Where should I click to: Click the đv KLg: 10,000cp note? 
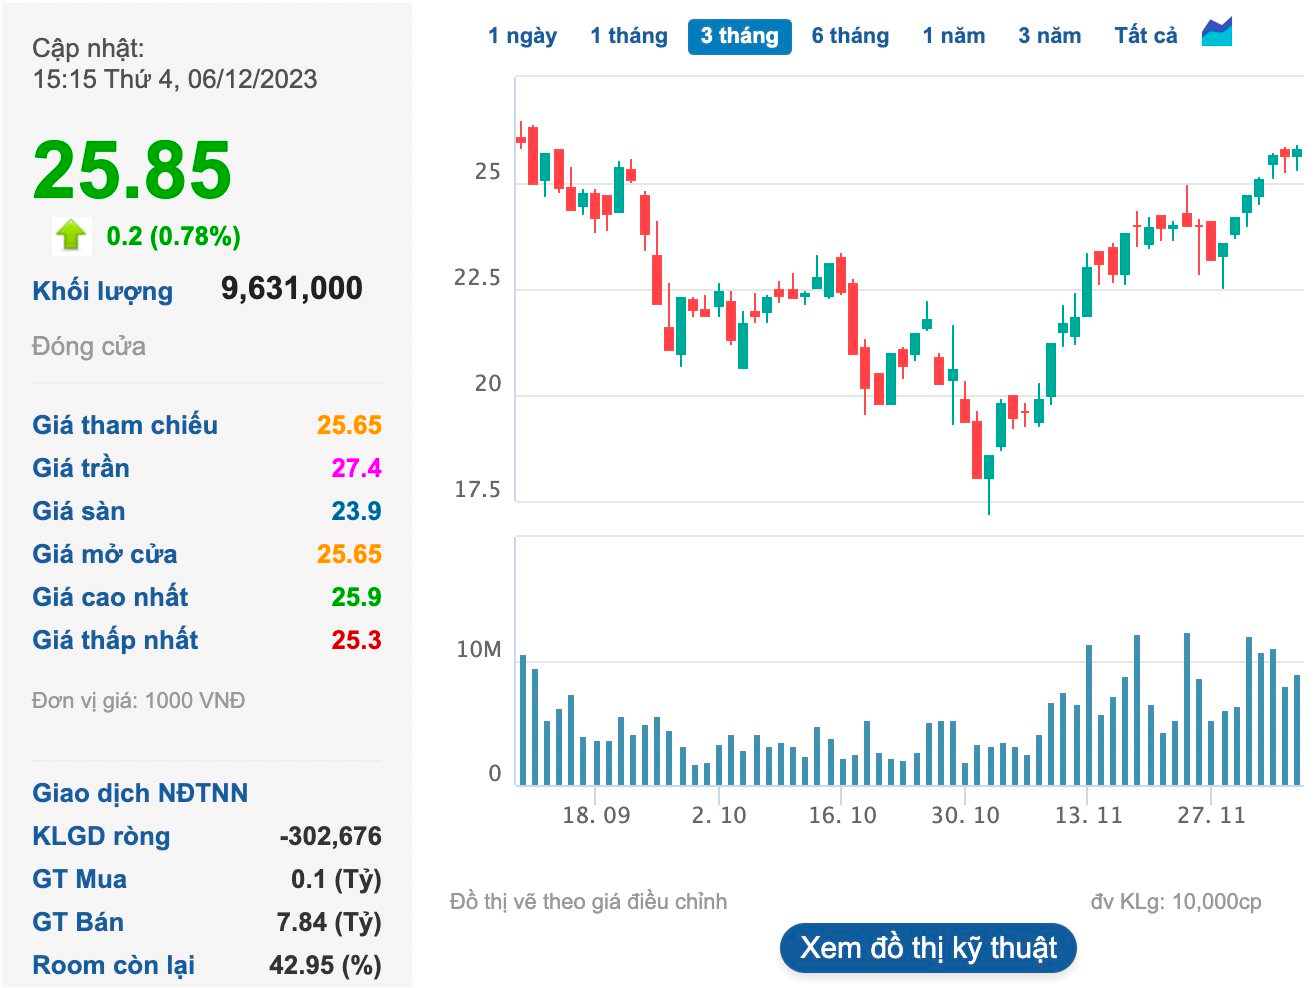[1176, 901]
